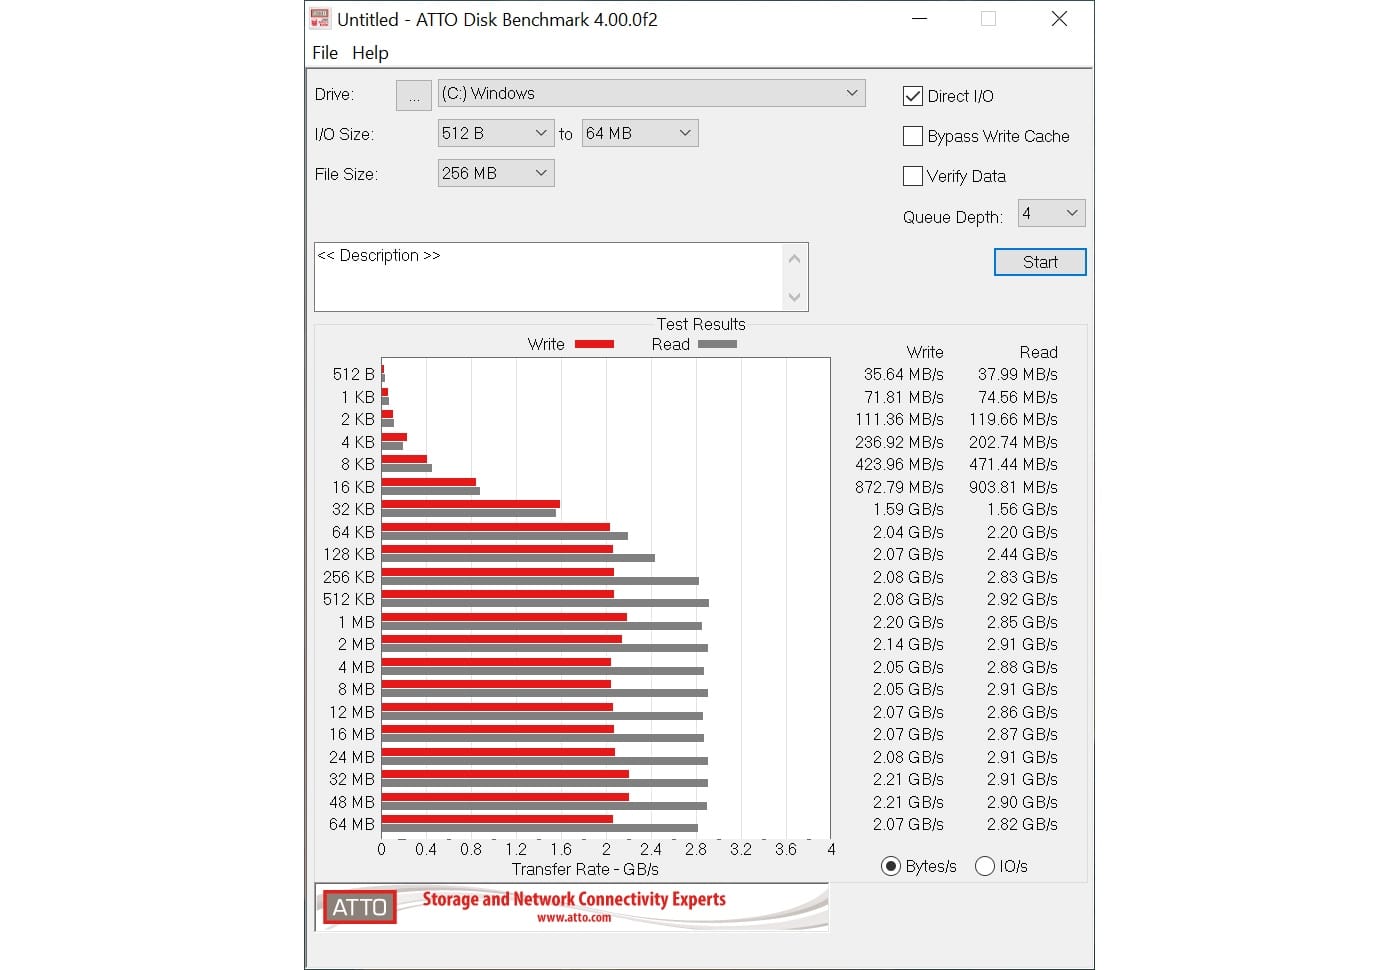
Task: Open the 512 B minimum I/O size dropdown
Action: [x=496, y=133]
